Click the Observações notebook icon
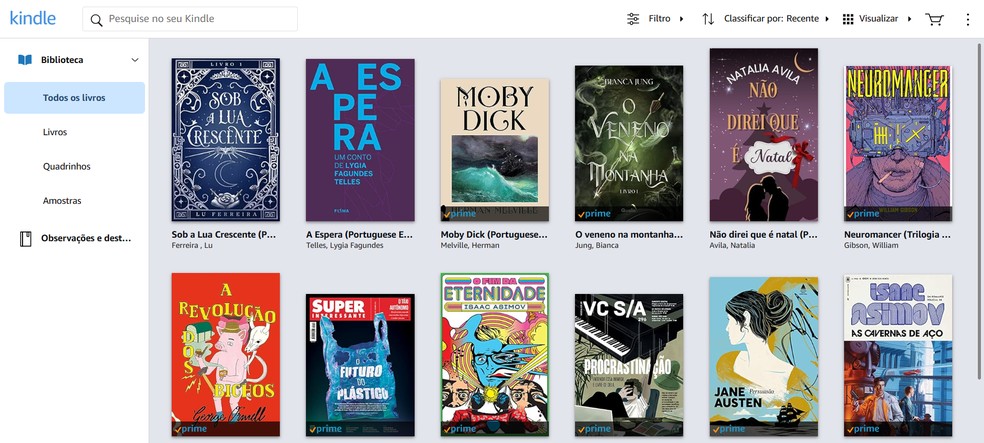Screen dimensions: 984x443 (25, 238)
